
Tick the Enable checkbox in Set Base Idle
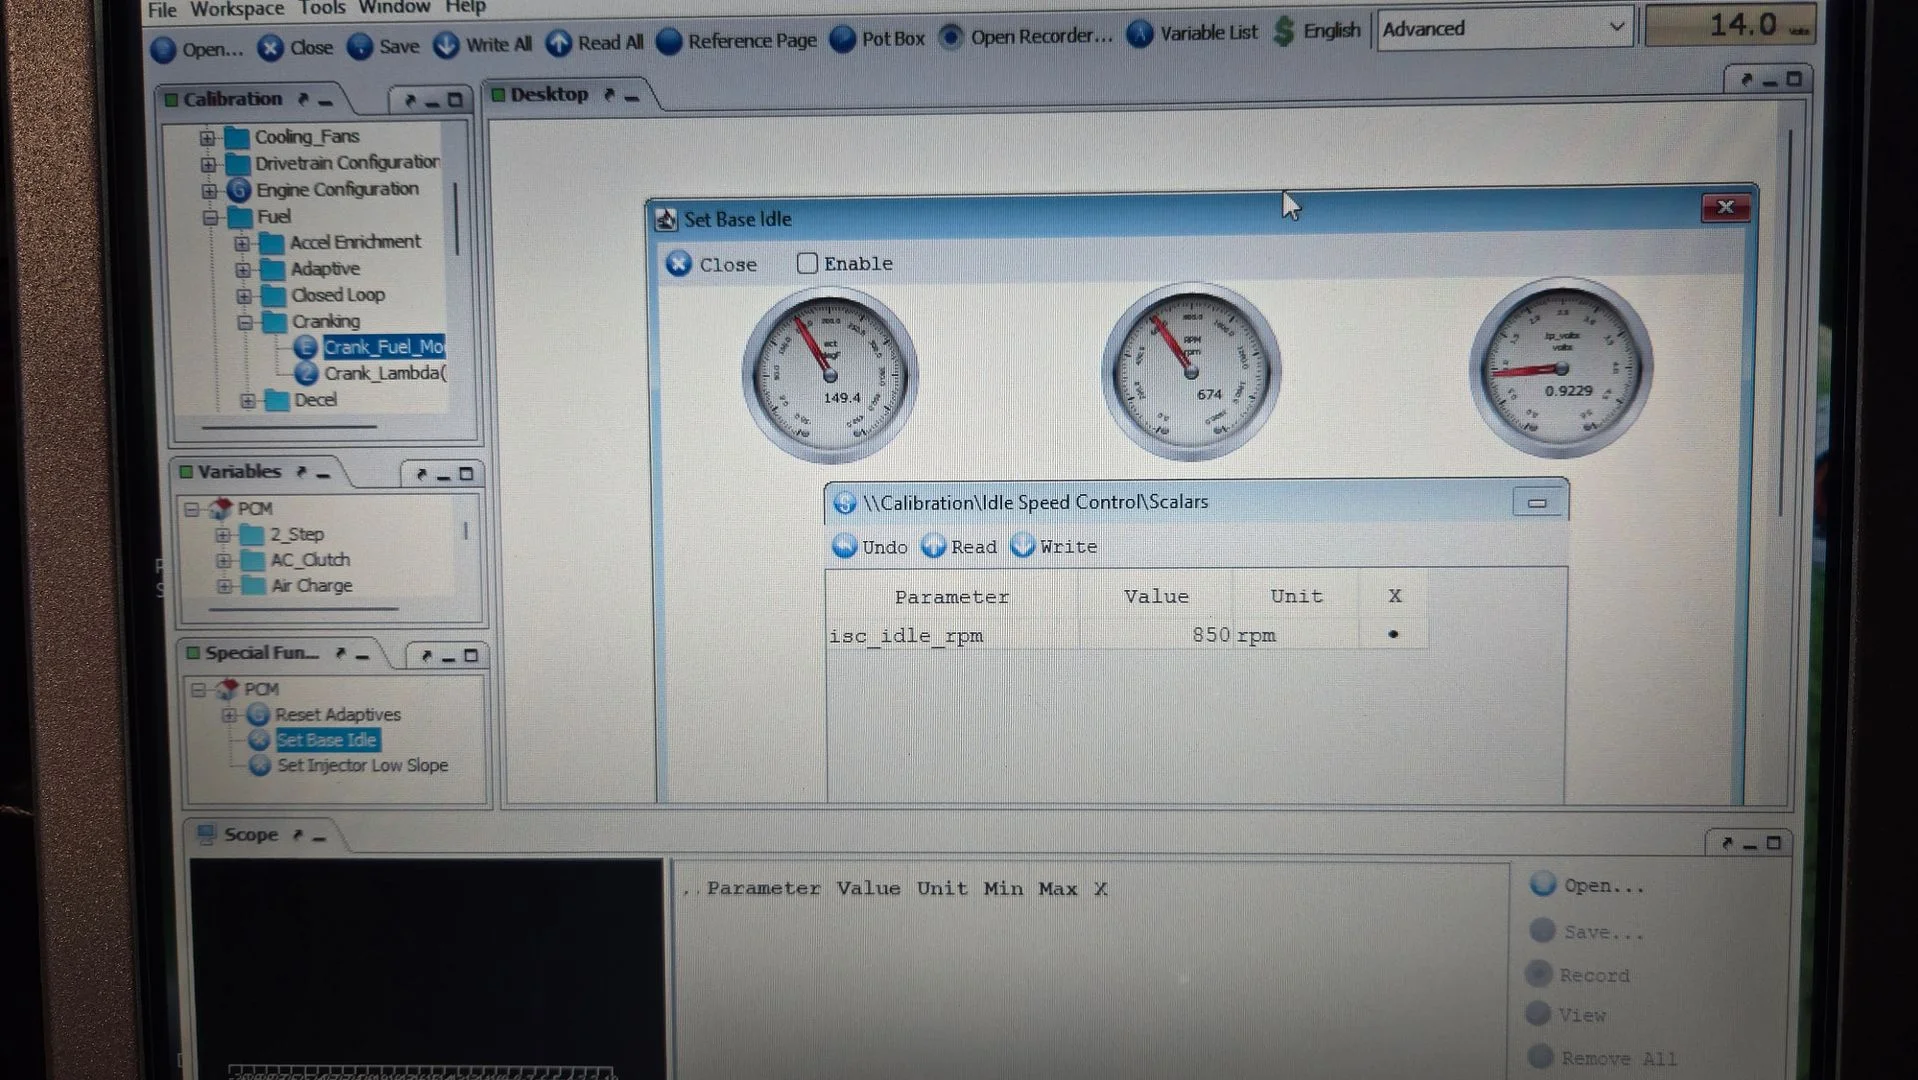[x=807, y=263]
